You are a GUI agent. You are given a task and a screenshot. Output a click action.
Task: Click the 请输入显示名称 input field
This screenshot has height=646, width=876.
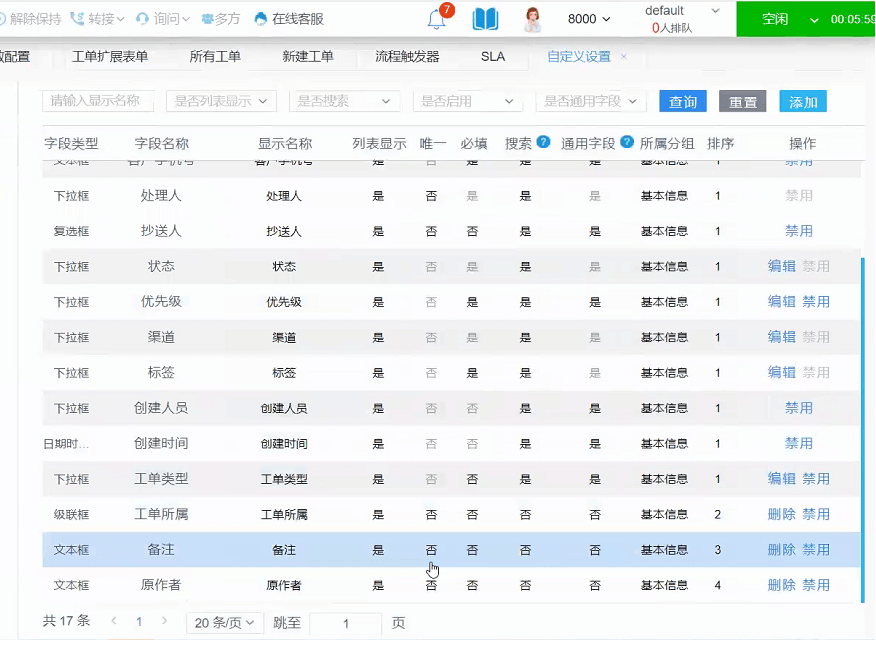pos(97,101)
